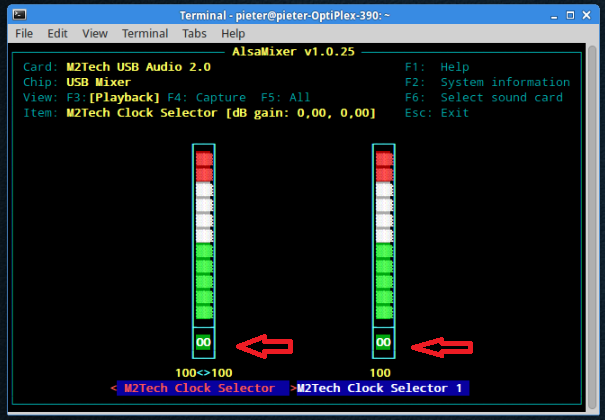Toggle mute box under M2Tech Clock Selector 1
605x420 pixels.
click(x=384, y=342)
